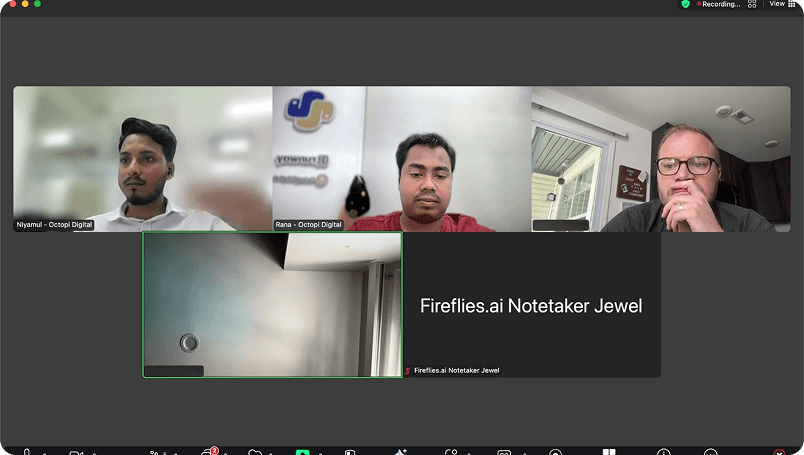Select the Fireflies.ai Notetaker Jewel tile
This screenshot has height=455, width=804.
tap(531, 304)
